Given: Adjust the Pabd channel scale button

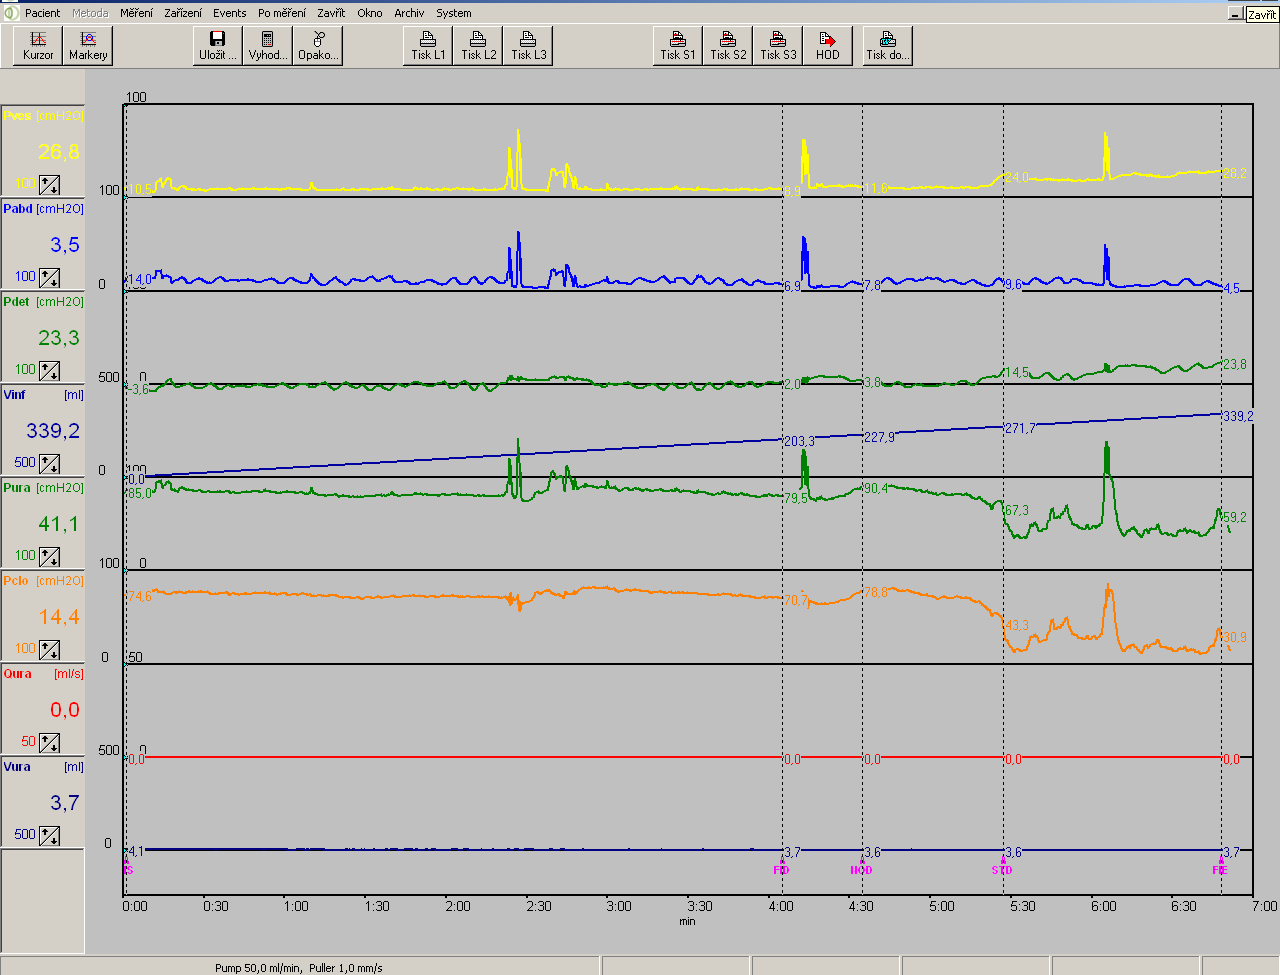Looking at the screenshot, I should pos(49,277).
